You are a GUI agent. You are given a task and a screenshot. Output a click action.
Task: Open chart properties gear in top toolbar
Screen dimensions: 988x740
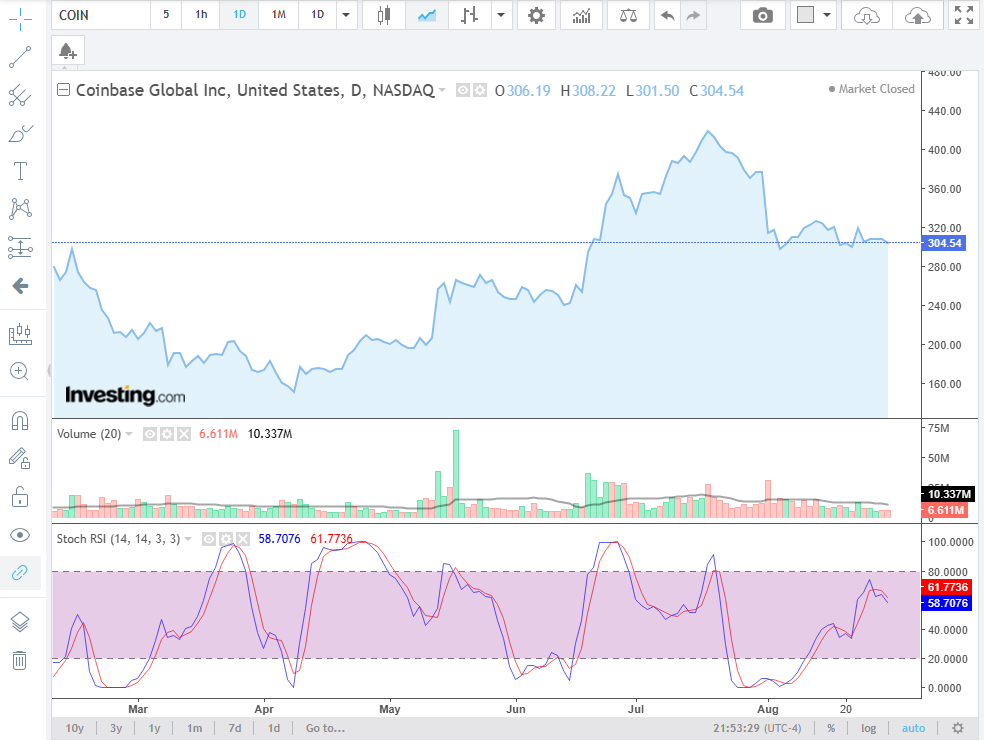(536, 15)
